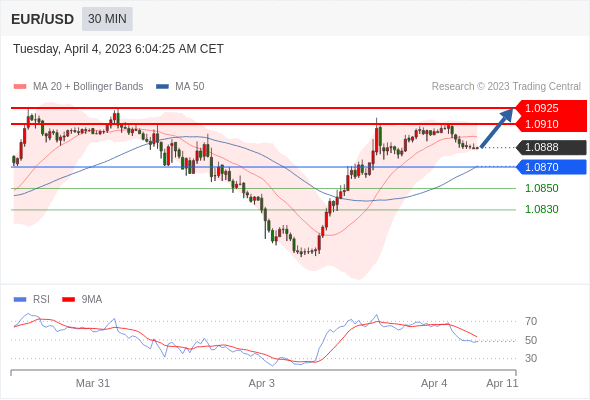Click the RSI 70 level label

(x=531, y=321)
